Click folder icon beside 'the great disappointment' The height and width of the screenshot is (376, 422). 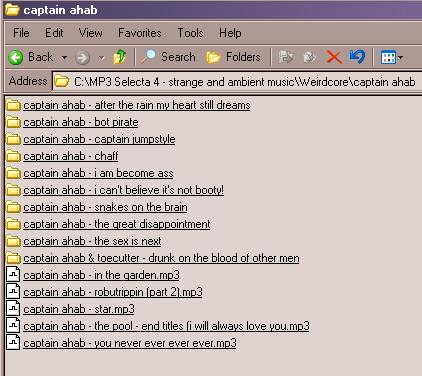point(13,224)
